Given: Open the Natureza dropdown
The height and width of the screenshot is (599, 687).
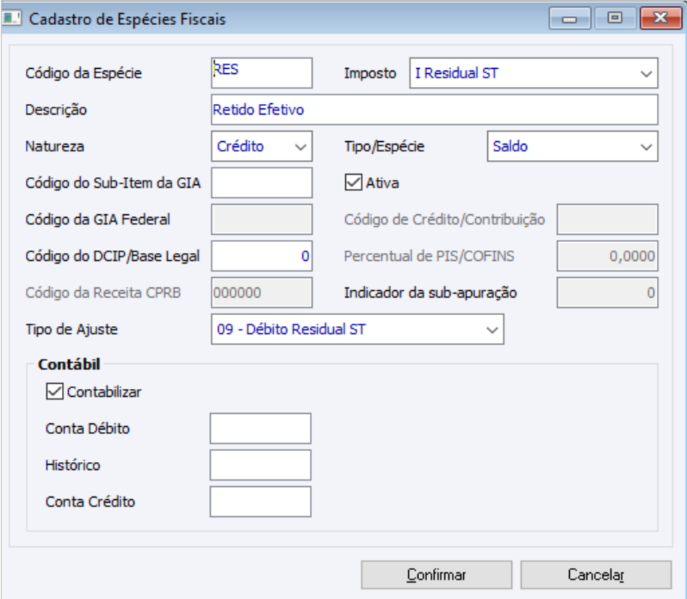Looking at the screenshot, I should tap(262, 146).
